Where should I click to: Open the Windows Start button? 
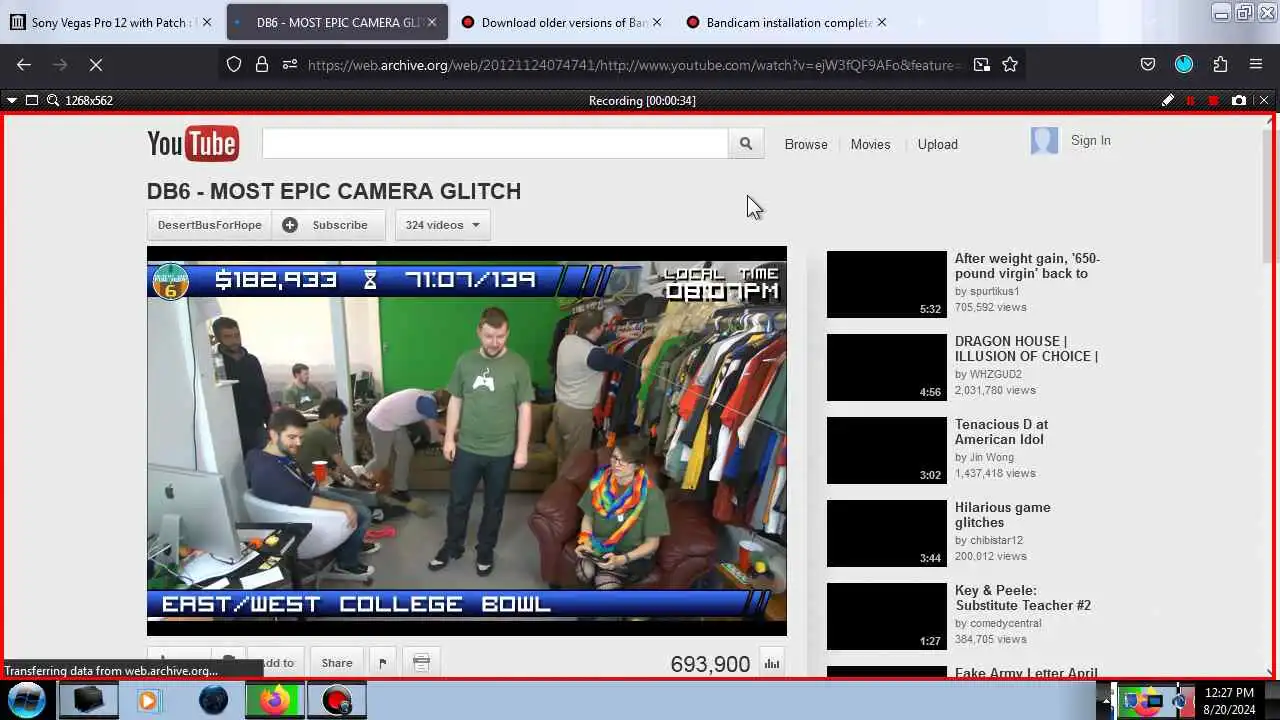pos(25,700)
